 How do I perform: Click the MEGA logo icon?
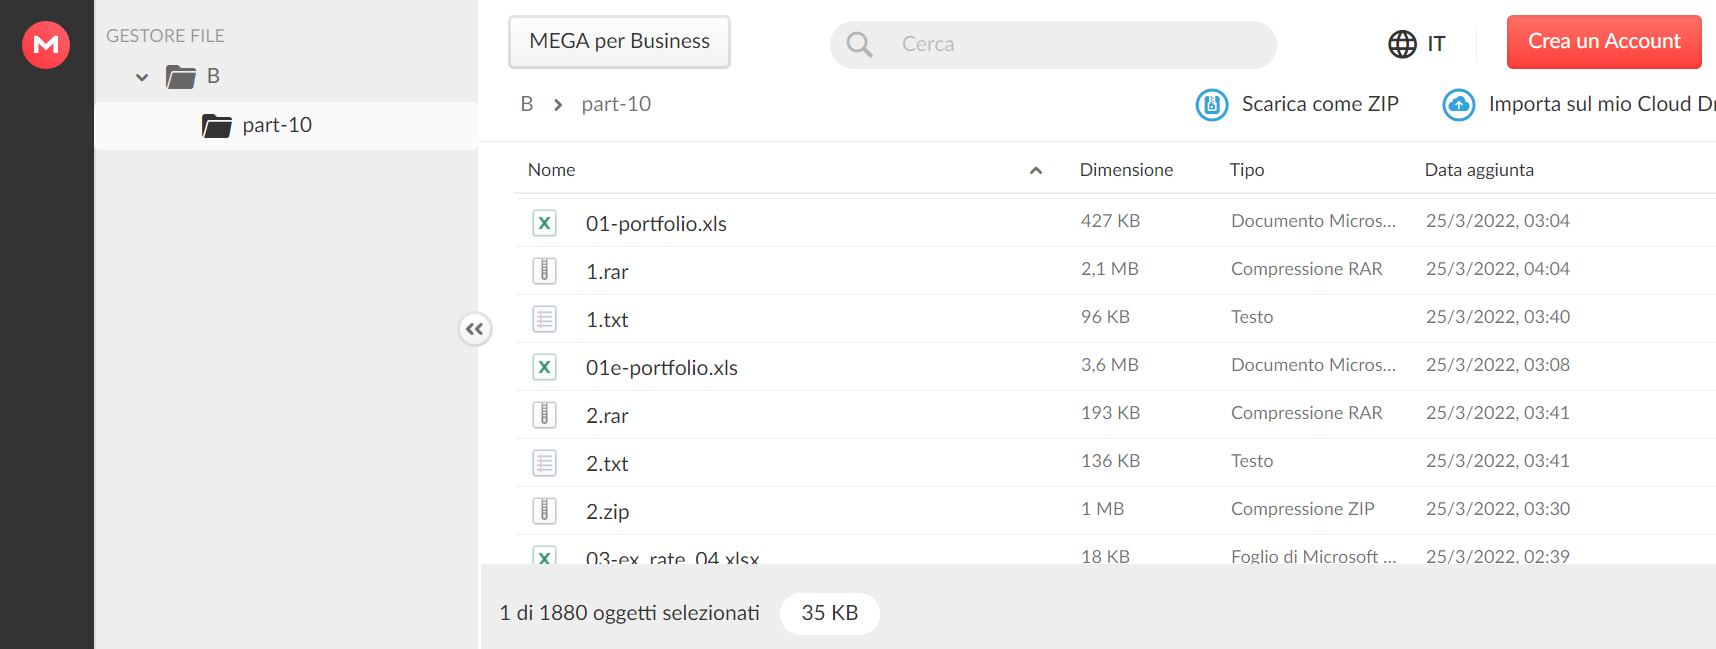click(46, 44)
